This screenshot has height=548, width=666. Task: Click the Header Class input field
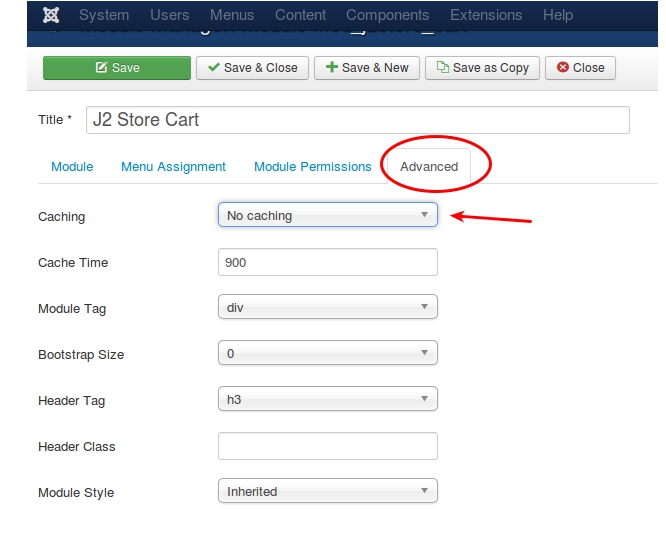(x=328, y=446)
